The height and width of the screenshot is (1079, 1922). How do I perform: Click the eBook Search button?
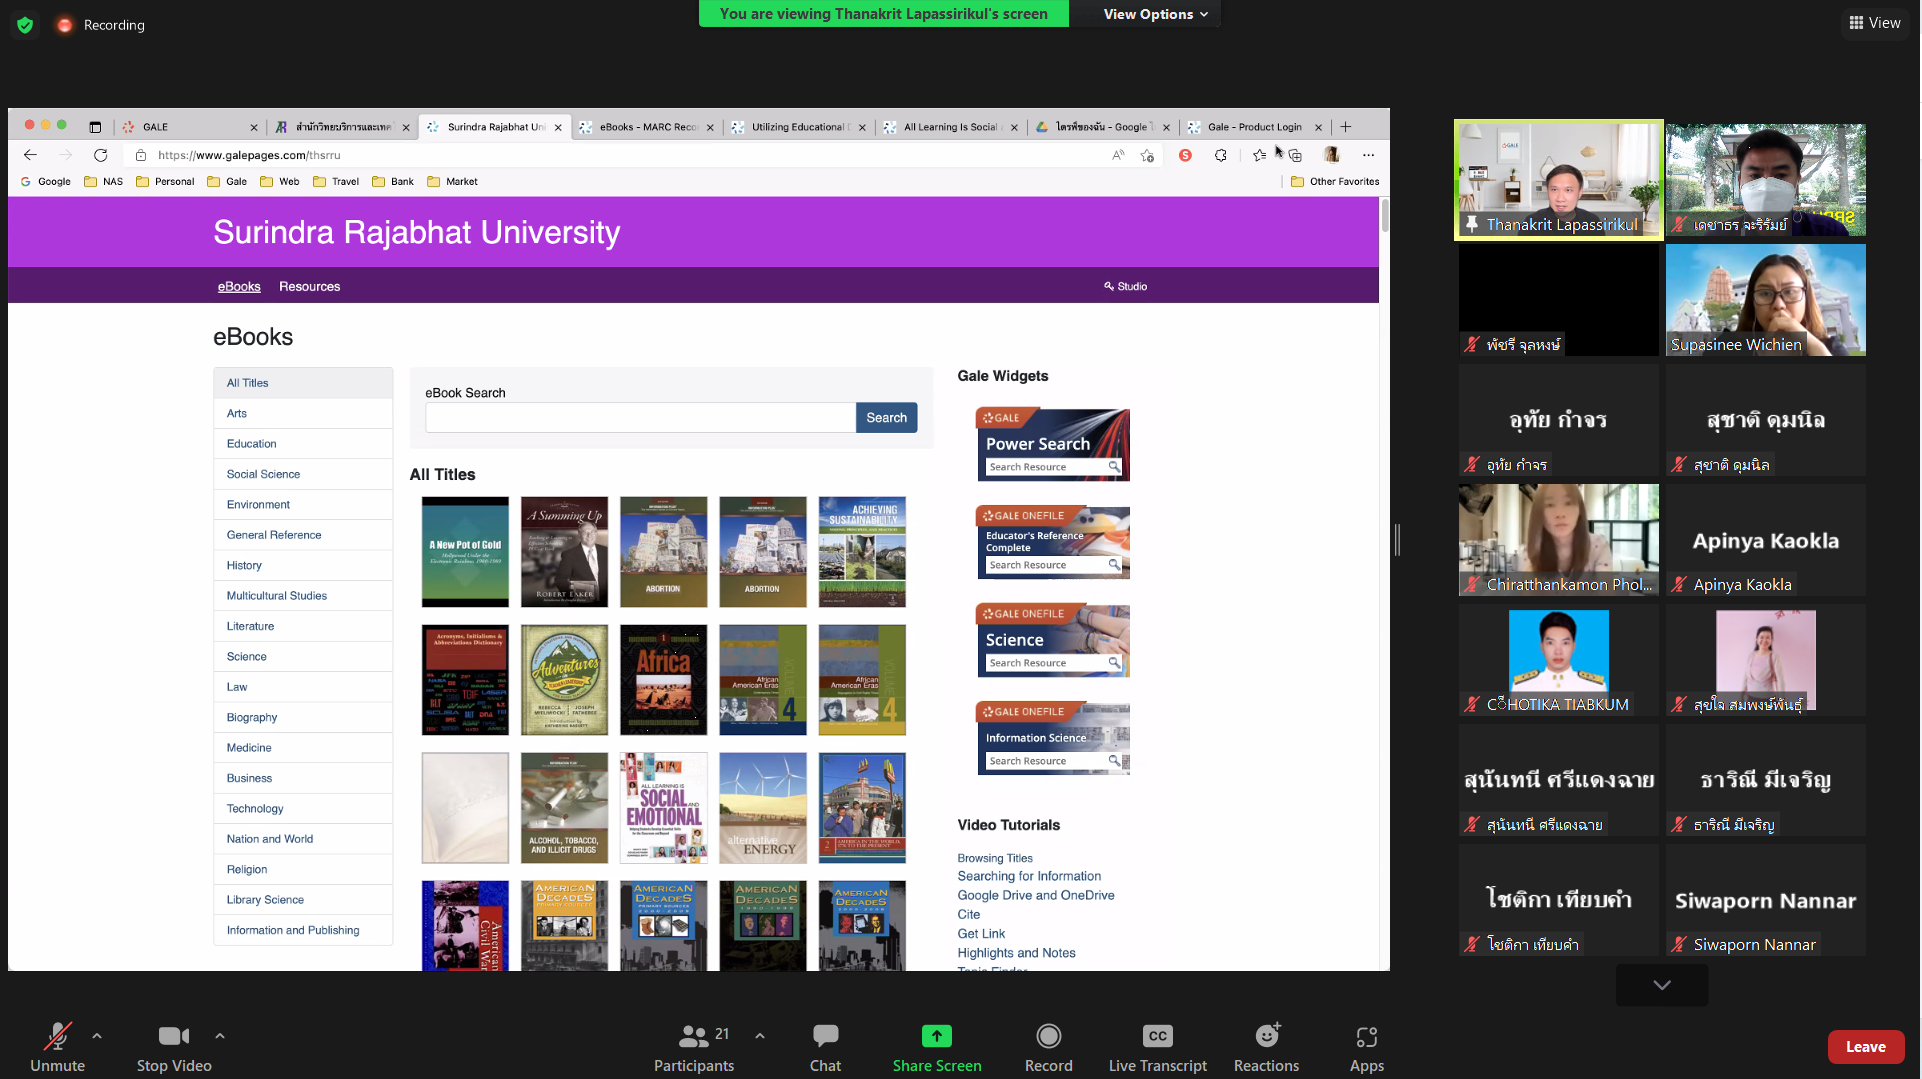click(886, 418)
